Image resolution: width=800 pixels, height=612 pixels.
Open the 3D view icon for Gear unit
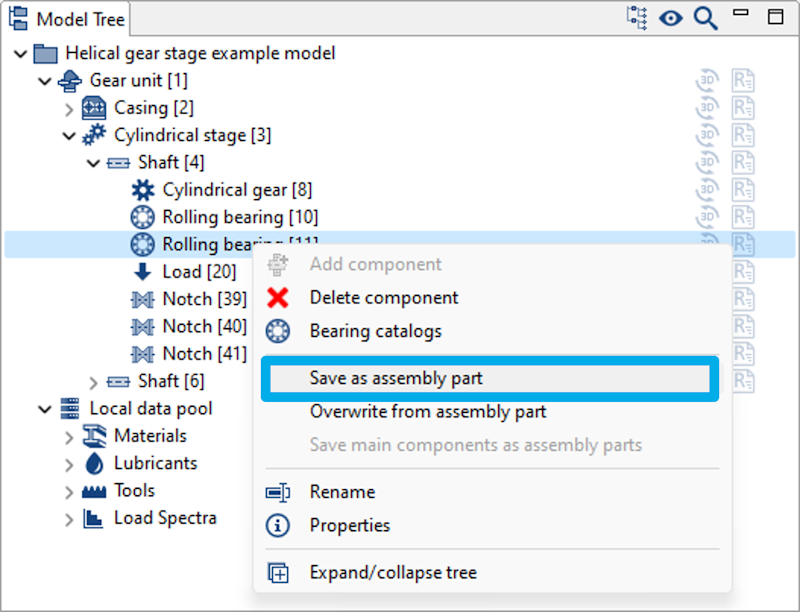tap(707, 80)
